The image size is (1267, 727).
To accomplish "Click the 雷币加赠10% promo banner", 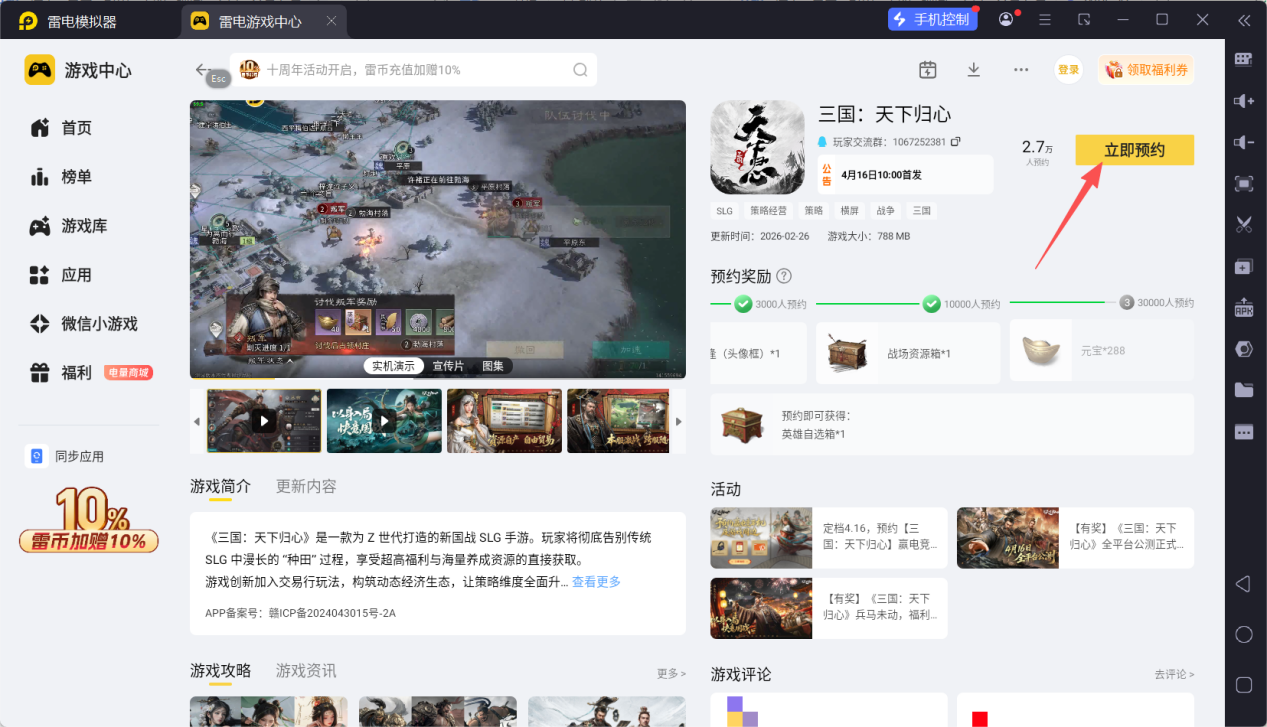I will pyautogui.click(x=89, y=521).
